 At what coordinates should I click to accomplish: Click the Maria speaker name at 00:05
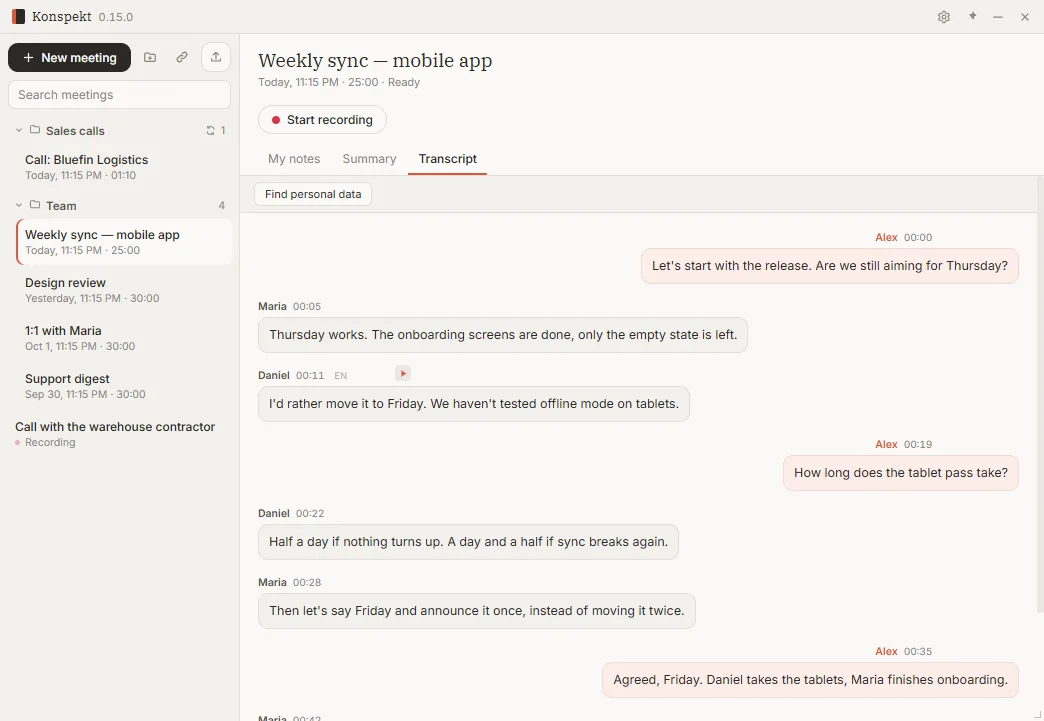[x=272, y=306]
